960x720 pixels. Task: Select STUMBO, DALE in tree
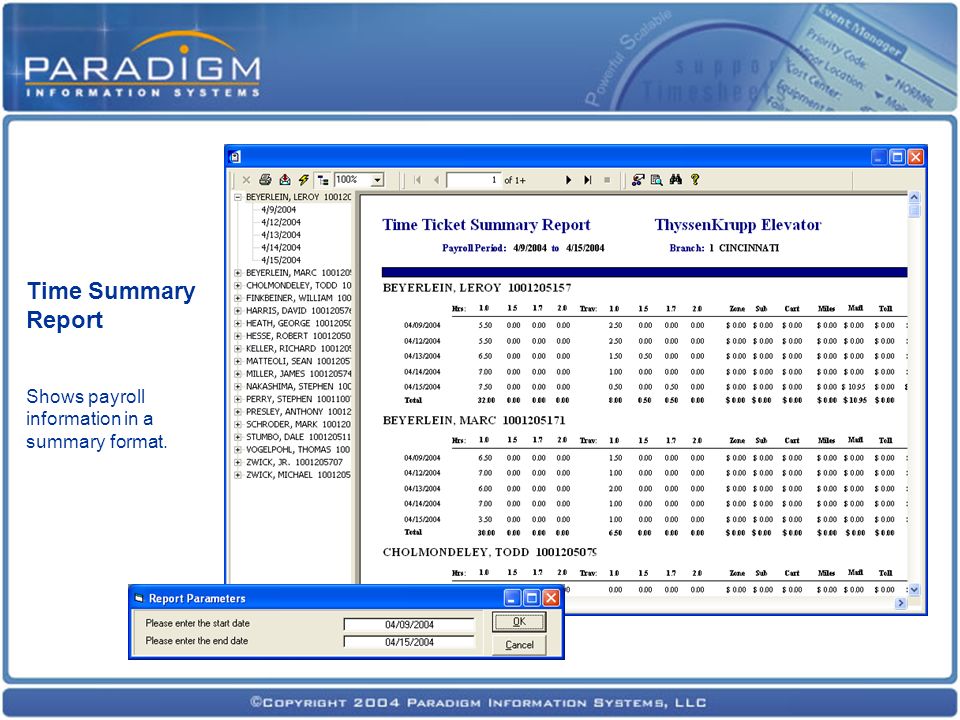(298, 437)
